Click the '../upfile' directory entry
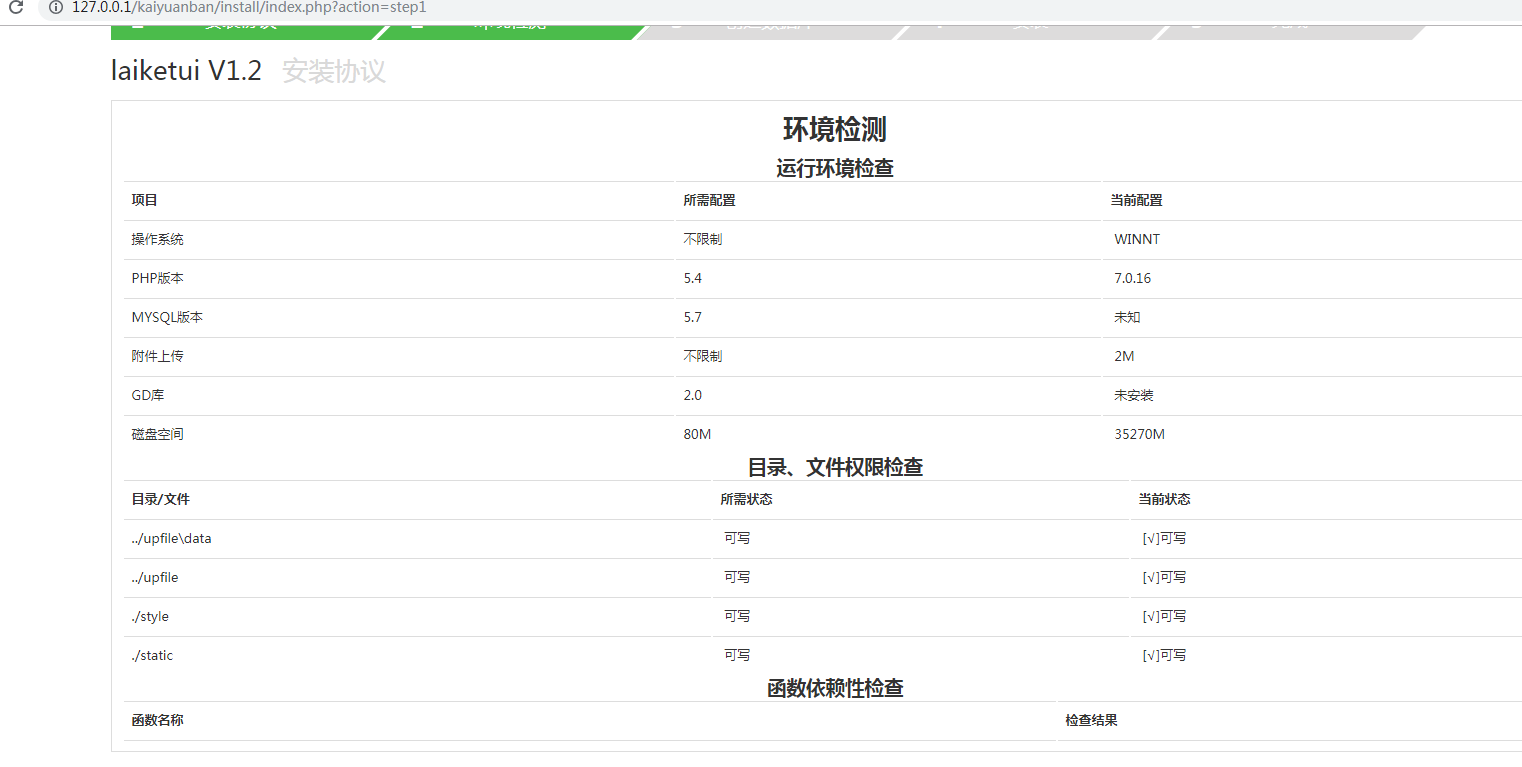1522x767 pixels. coord(155,577)
